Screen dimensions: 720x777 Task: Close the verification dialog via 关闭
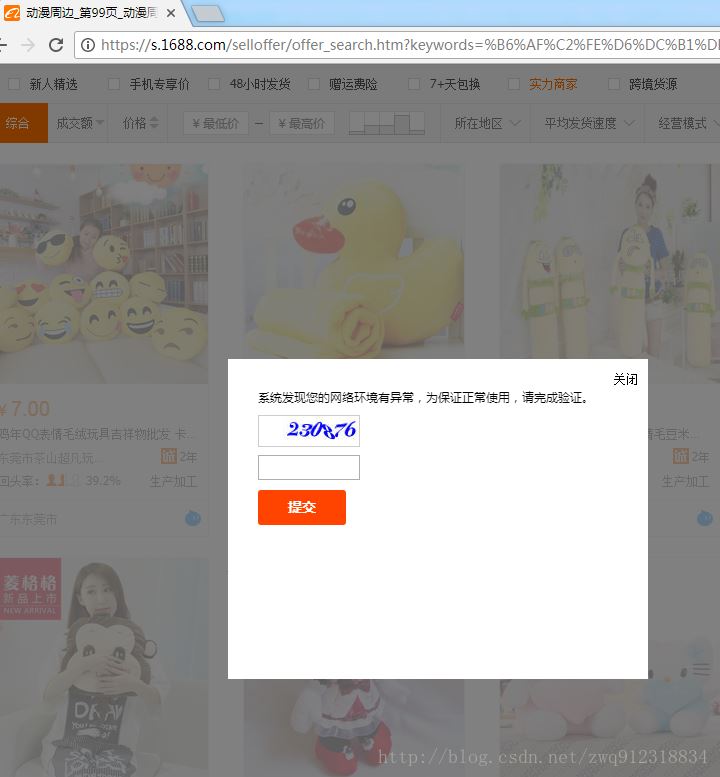(x=625, y=380)
